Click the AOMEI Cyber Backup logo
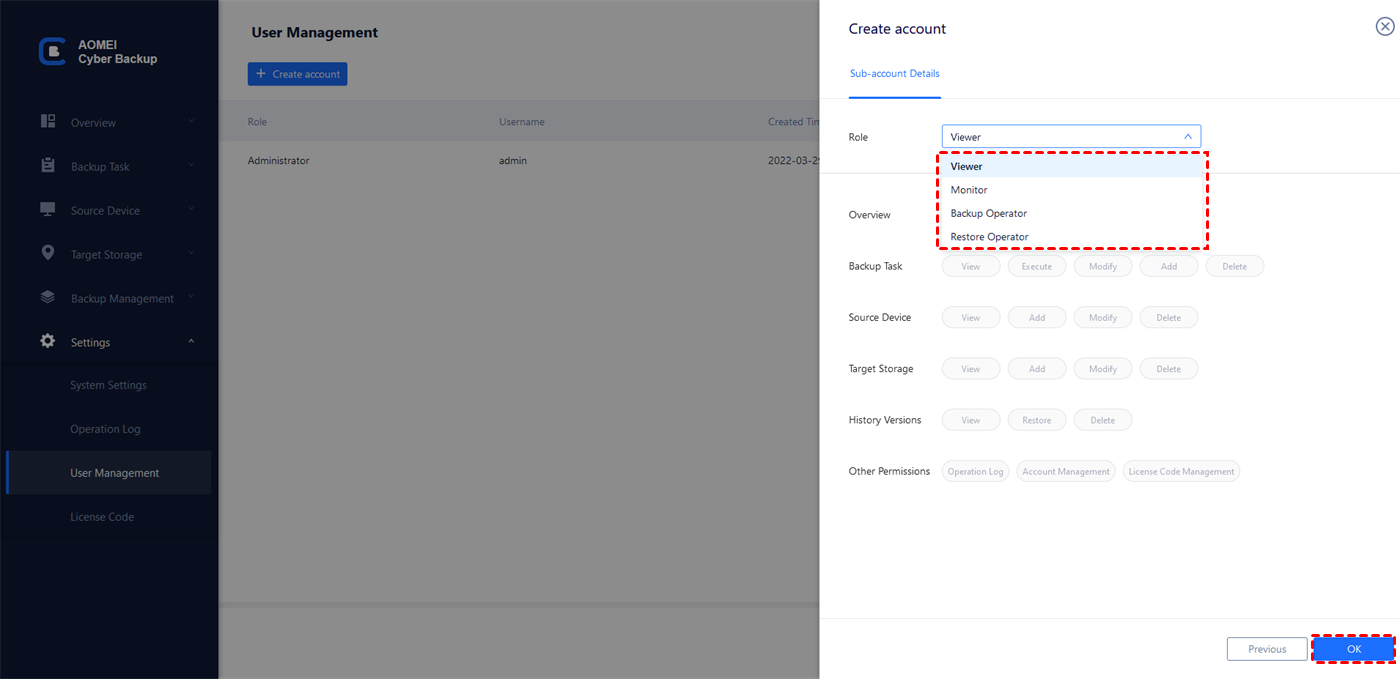Viewport: 1400px width, 679px height. click(x=52, y=52)
